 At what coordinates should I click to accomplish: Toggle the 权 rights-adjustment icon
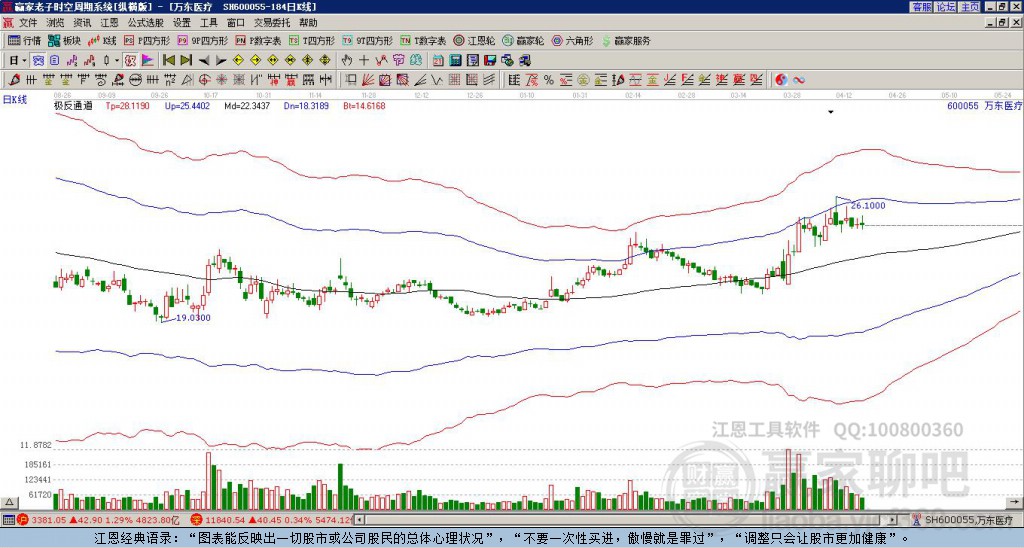click(130, 61)
